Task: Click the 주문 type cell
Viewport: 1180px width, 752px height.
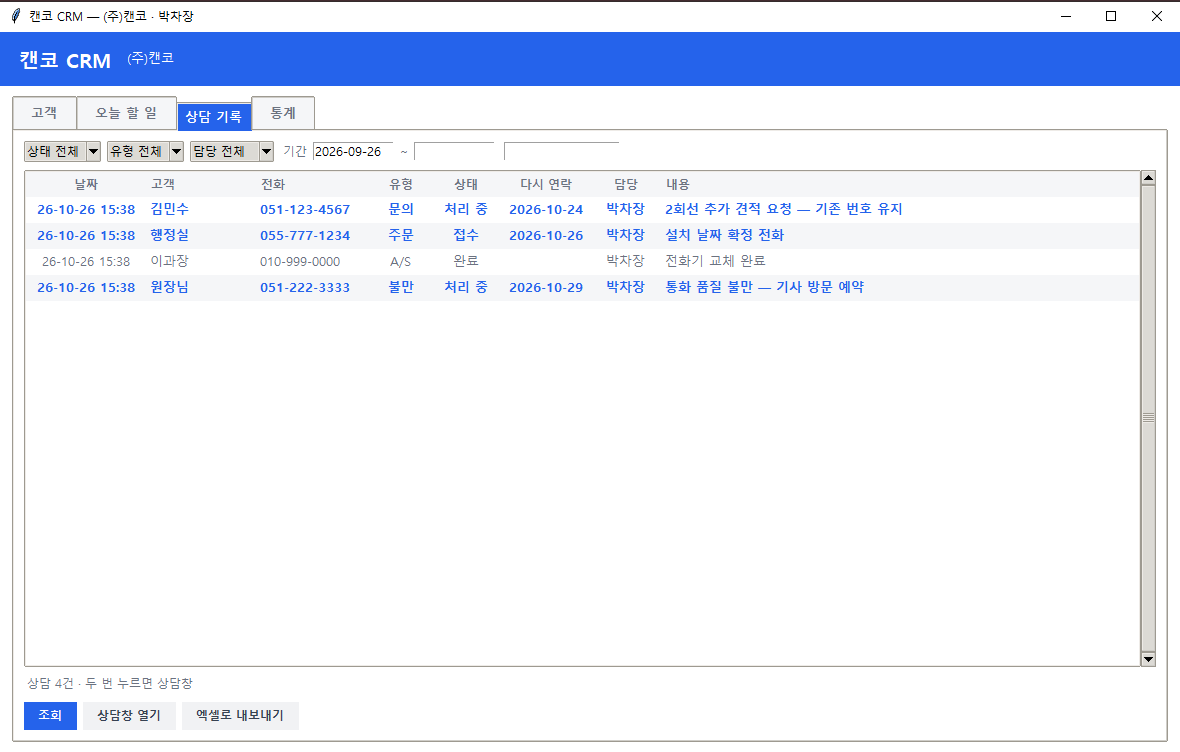Action: pos(400,236)
